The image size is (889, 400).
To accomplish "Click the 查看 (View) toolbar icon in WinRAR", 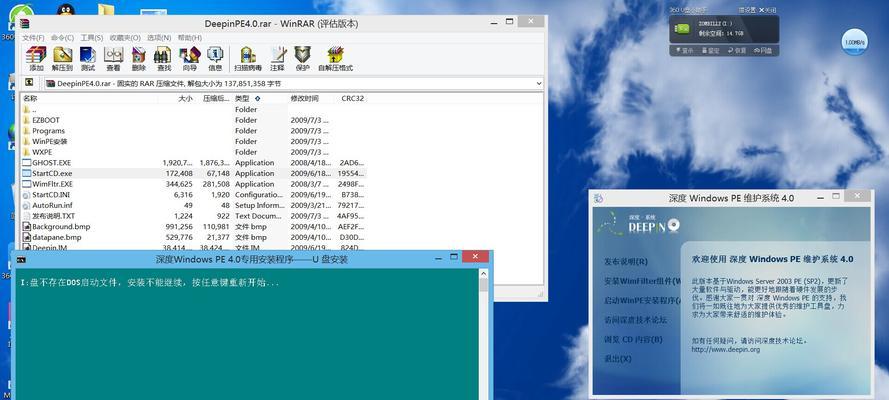I will [x=113, y=58].
